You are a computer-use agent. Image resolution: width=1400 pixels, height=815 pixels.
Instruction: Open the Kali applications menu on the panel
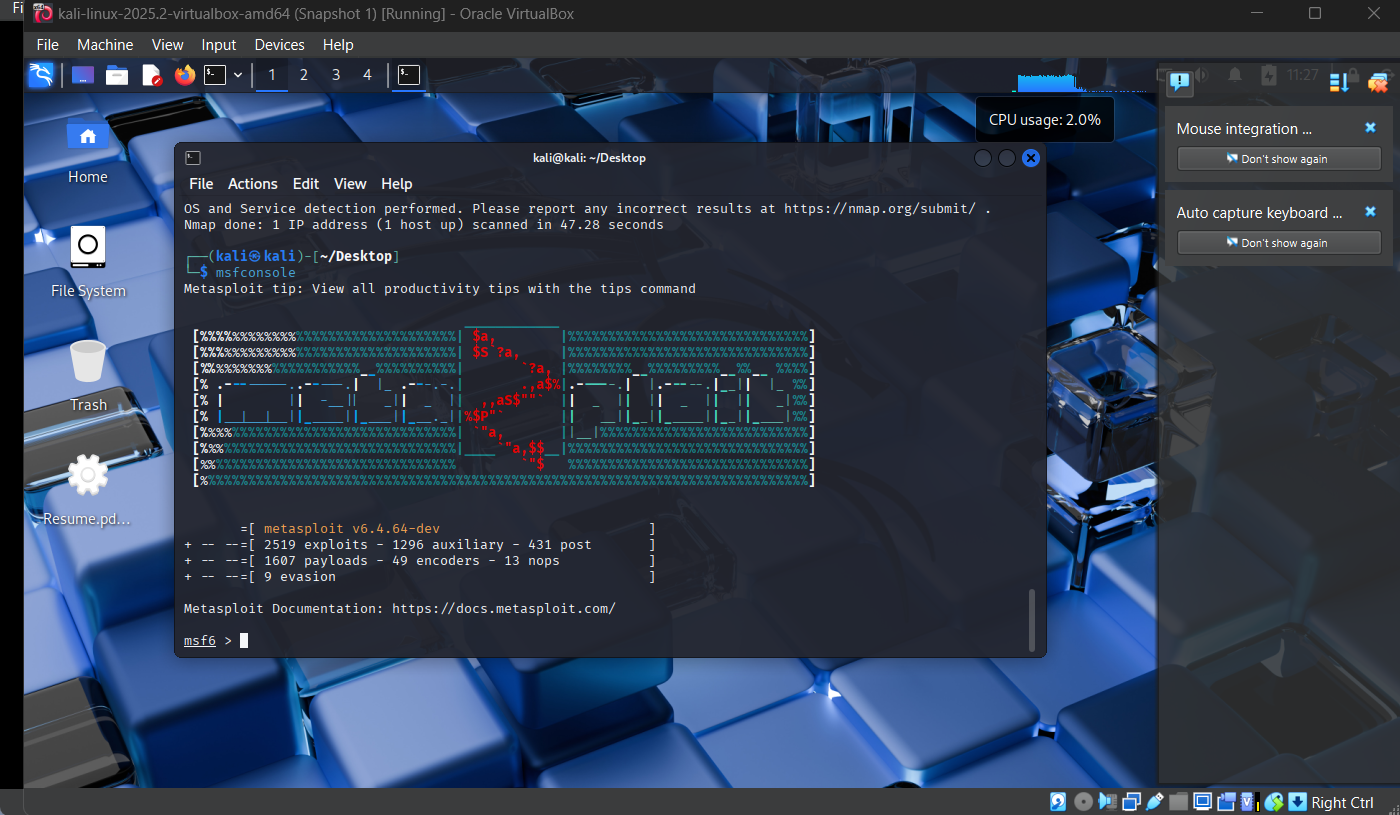coord(40,74)
